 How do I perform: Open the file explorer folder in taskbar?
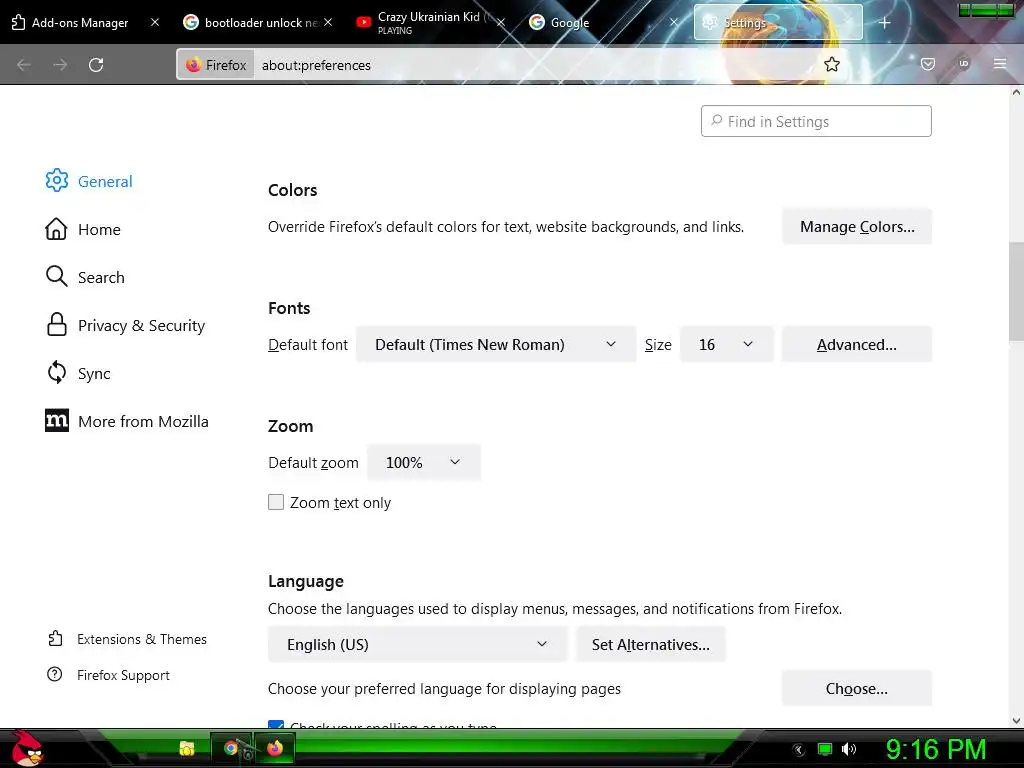click(x=187, y=748)
